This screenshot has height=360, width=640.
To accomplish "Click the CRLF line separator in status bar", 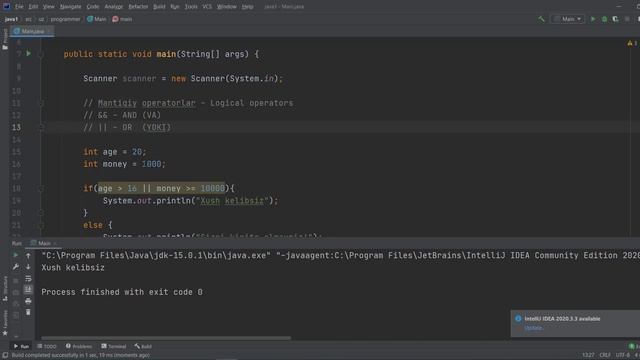I will pyautogui.click(x=604, y=355).
